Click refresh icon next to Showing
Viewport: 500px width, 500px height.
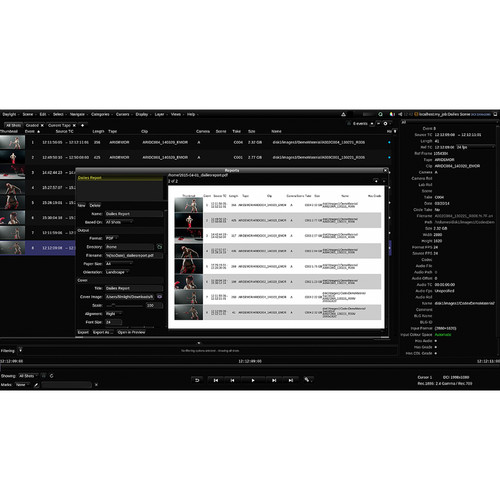51,376
